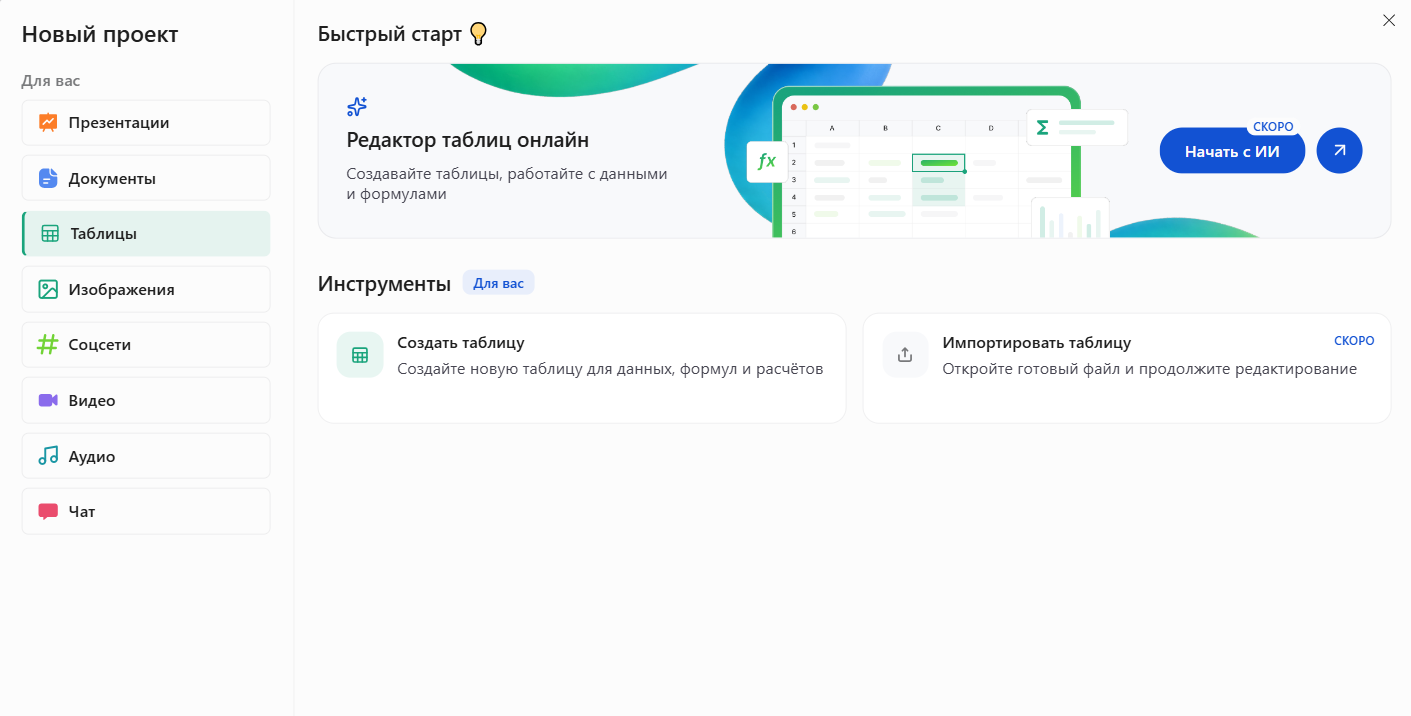Click the spreadsheet illustration in the banner
The image size is (1411, 716).
[x=927, y=162]
